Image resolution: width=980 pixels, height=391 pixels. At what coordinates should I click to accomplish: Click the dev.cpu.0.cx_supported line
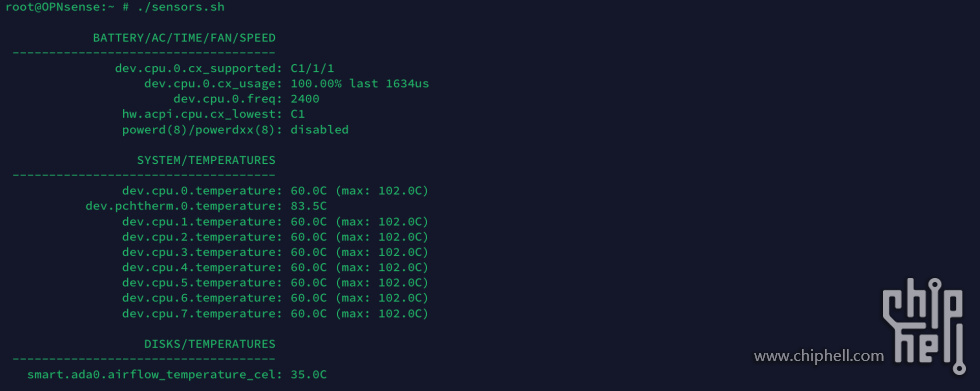[229, 69]
